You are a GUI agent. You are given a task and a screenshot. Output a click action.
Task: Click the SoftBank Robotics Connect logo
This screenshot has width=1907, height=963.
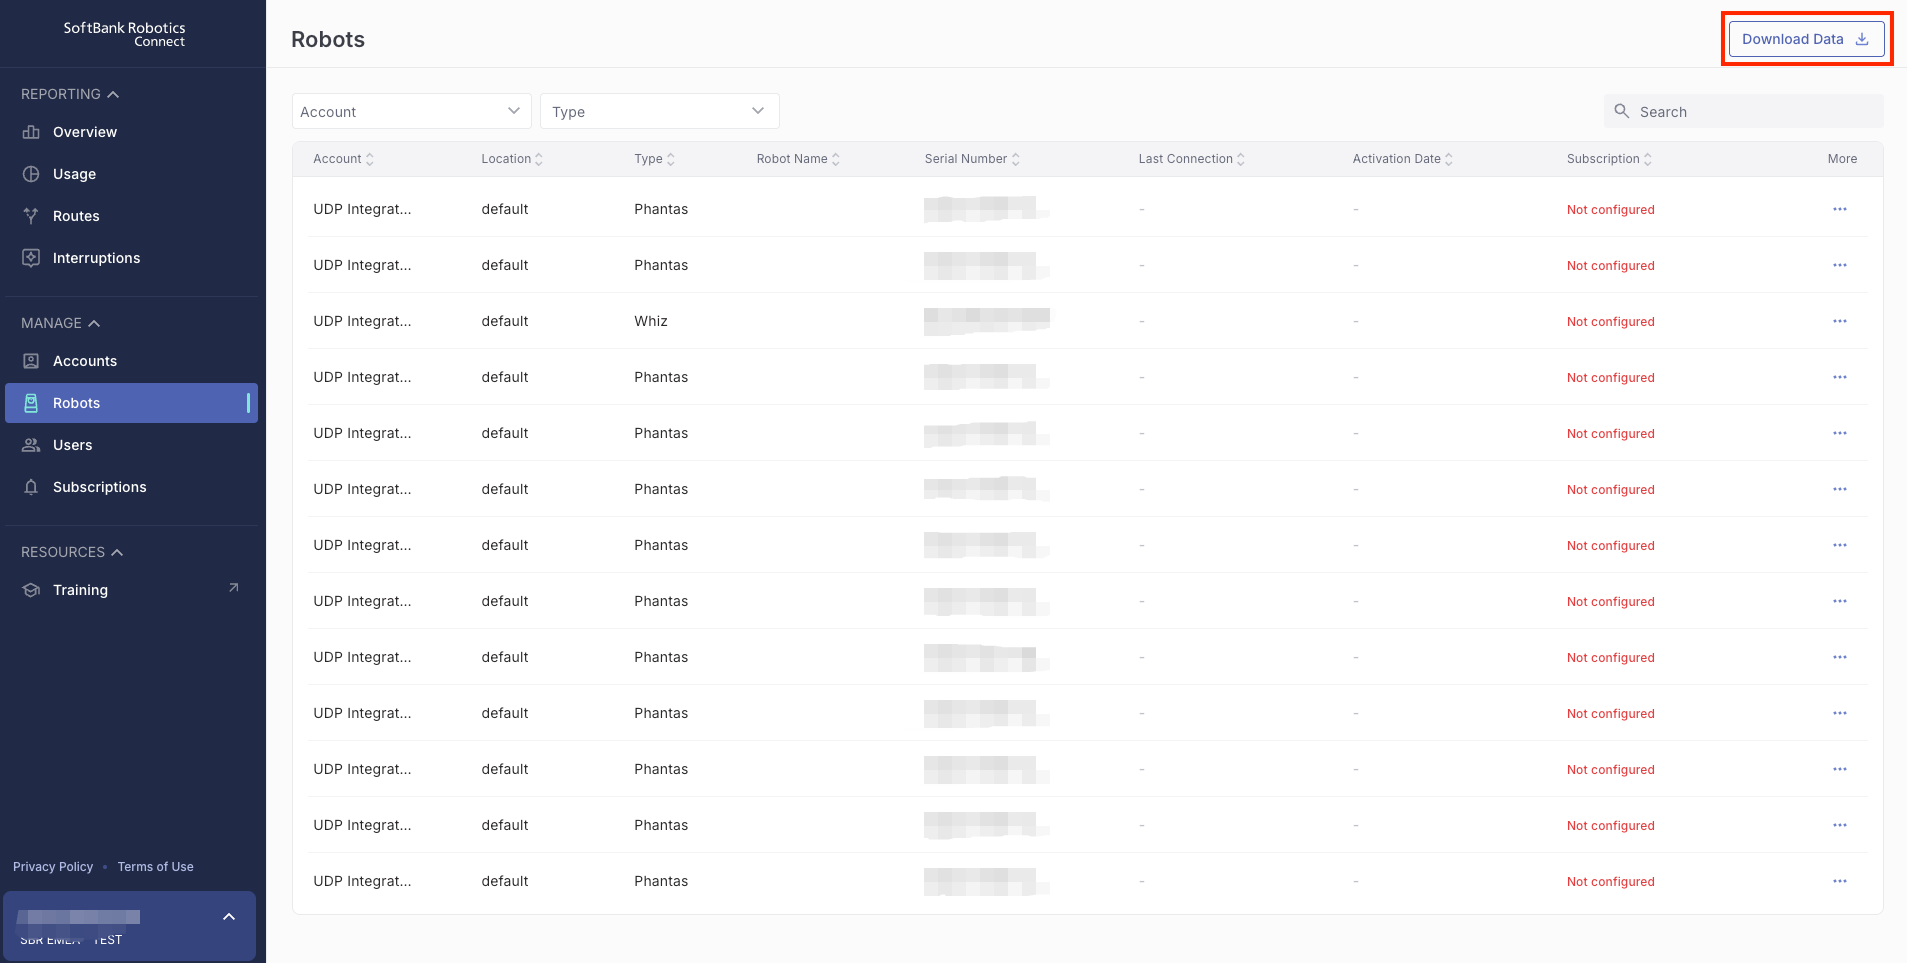click(x=125, y=34)
